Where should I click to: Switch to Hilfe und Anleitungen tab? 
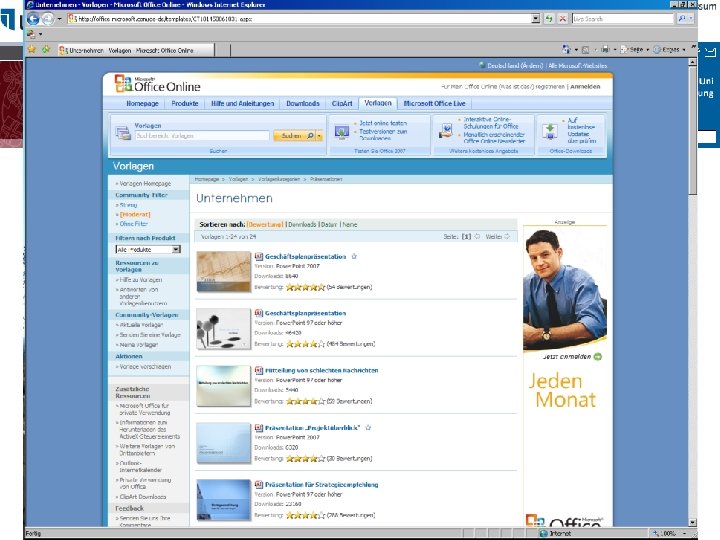(242, 103)
